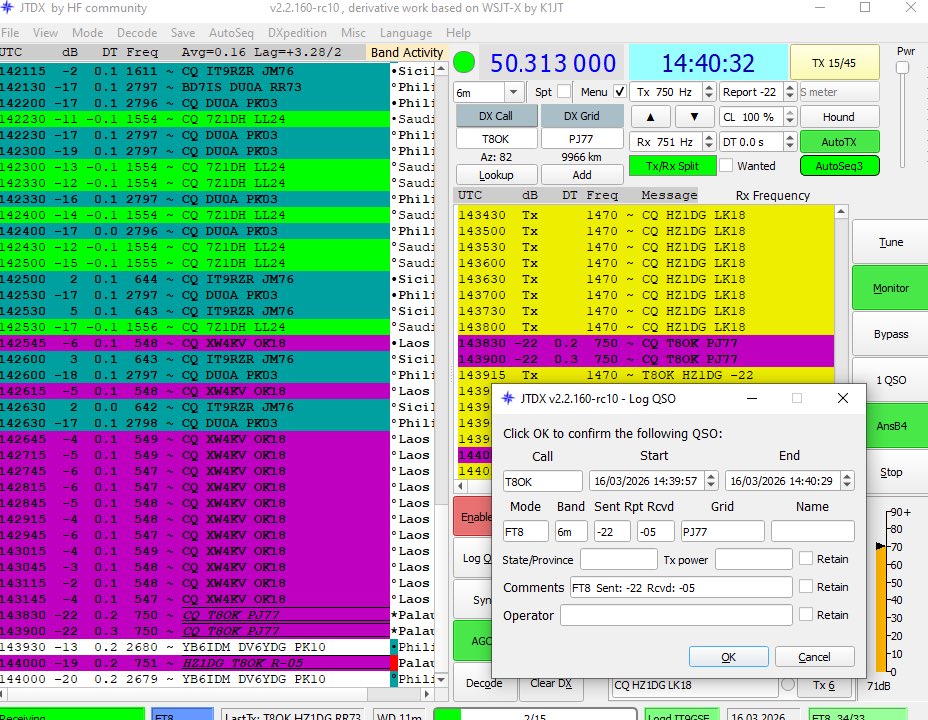Click the Pwr slider handle
Image resolution: width=928 pixels, height=720 pixels.
pyautogui.click(x=902, y=67)
